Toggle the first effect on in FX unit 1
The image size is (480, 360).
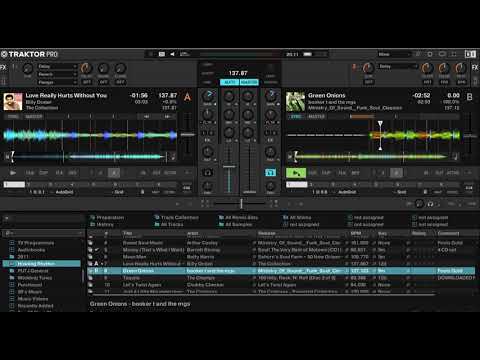[87, 82]
